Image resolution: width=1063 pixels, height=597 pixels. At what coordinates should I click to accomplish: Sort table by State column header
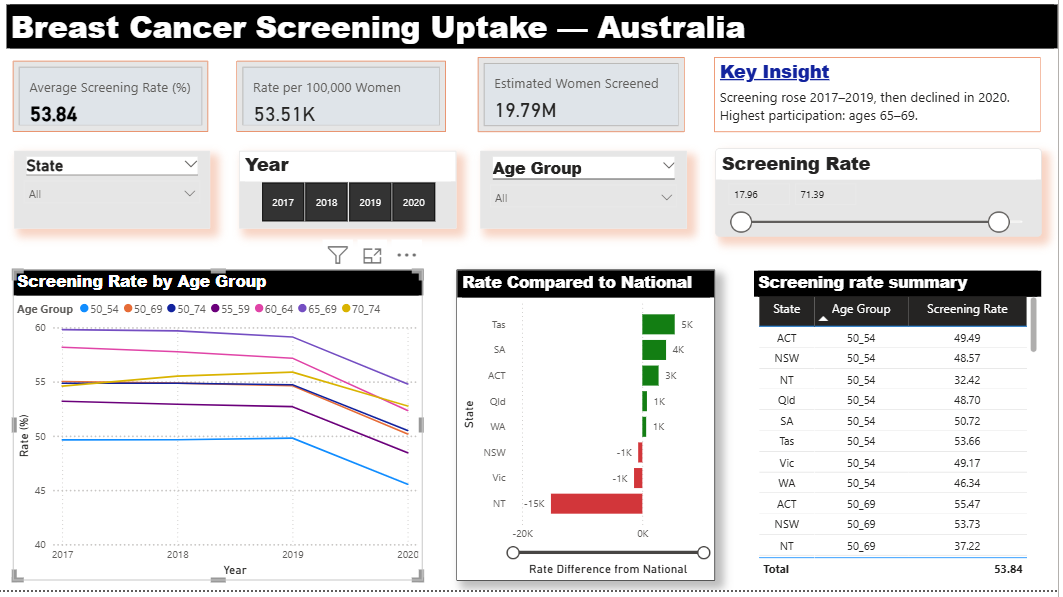pyautogui.click(x=786, y=310)
